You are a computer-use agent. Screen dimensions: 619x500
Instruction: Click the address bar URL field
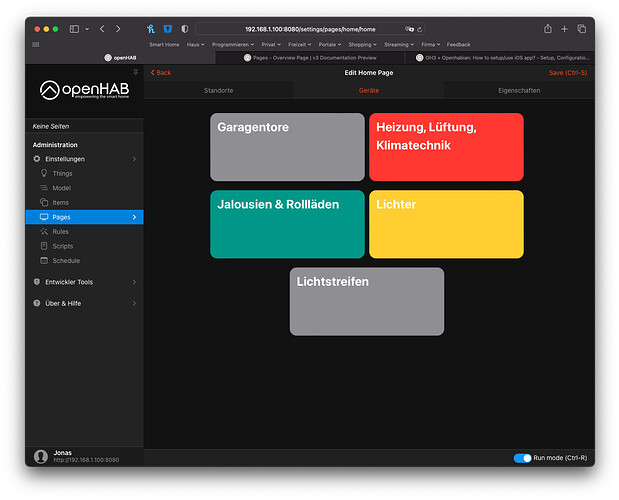[x=310, y=29]
